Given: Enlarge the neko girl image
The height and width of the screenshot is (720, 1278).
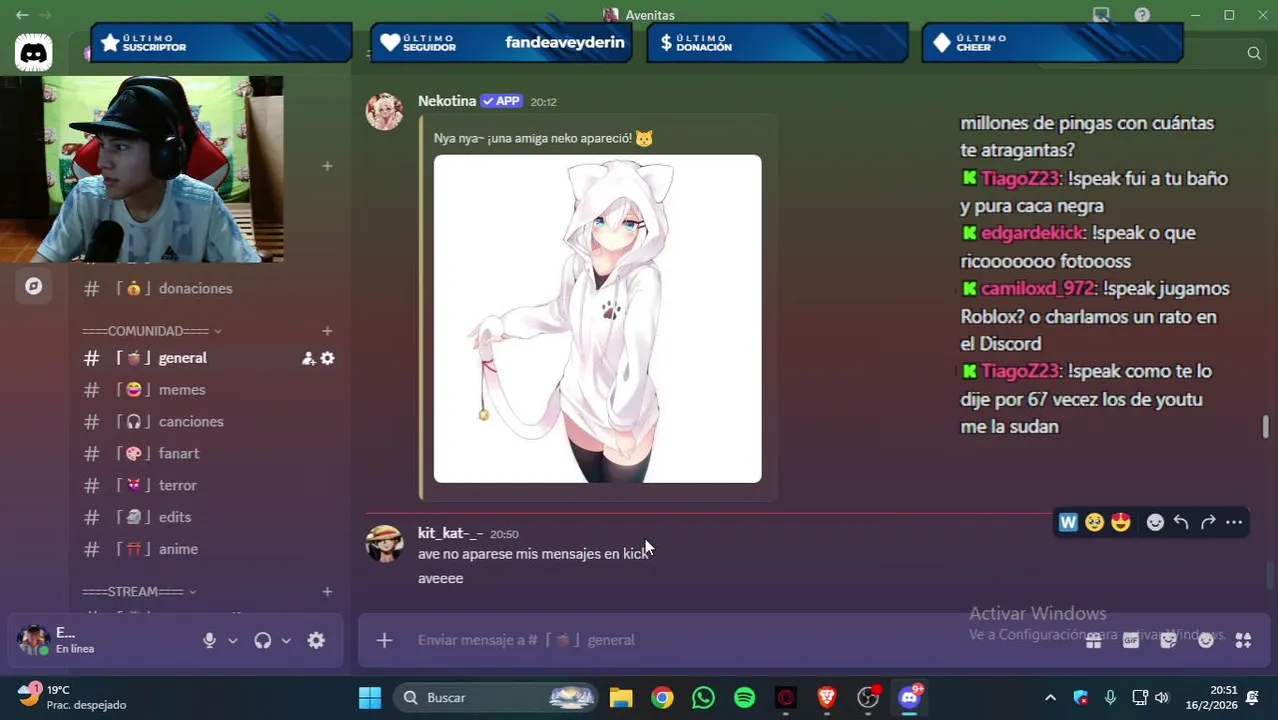Looking at the screenshot, I should (597, 319).
